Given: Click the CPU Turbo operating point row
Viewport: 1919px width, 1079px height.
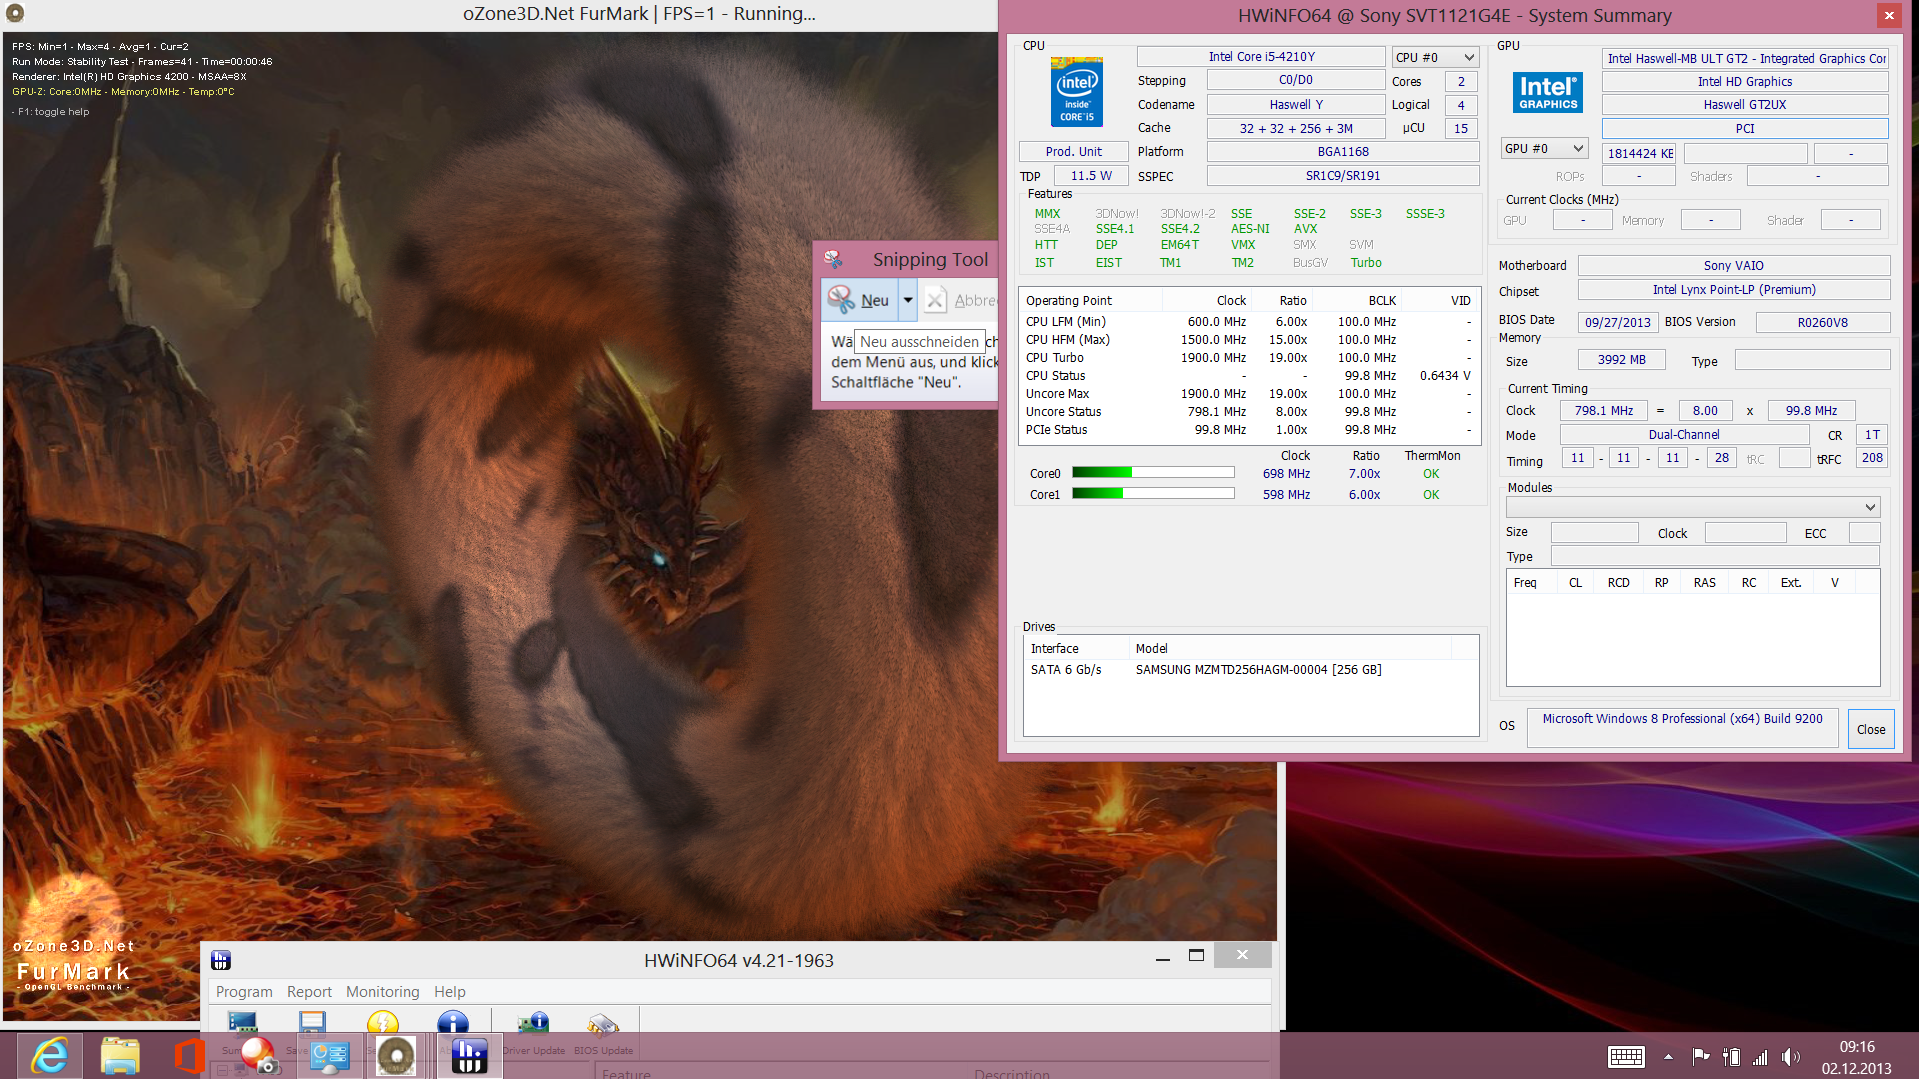Looking at the screenshot, I should (x=1248, y=358).
